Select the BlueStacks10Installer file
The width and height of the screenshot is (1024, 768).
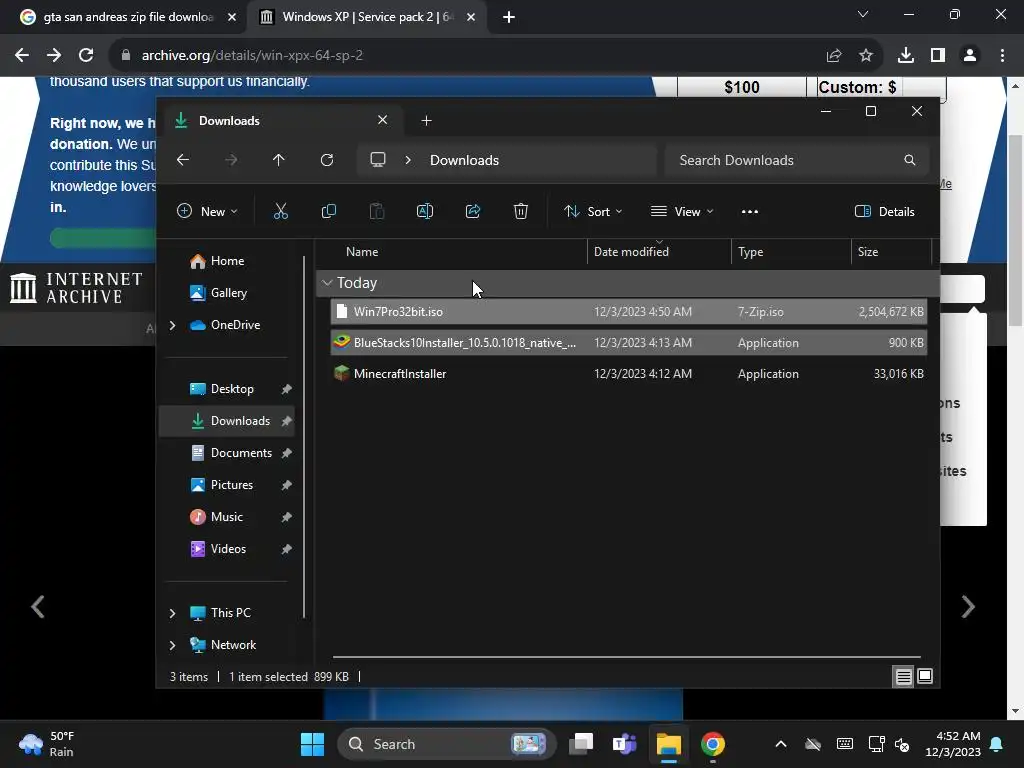pos(628,343)
